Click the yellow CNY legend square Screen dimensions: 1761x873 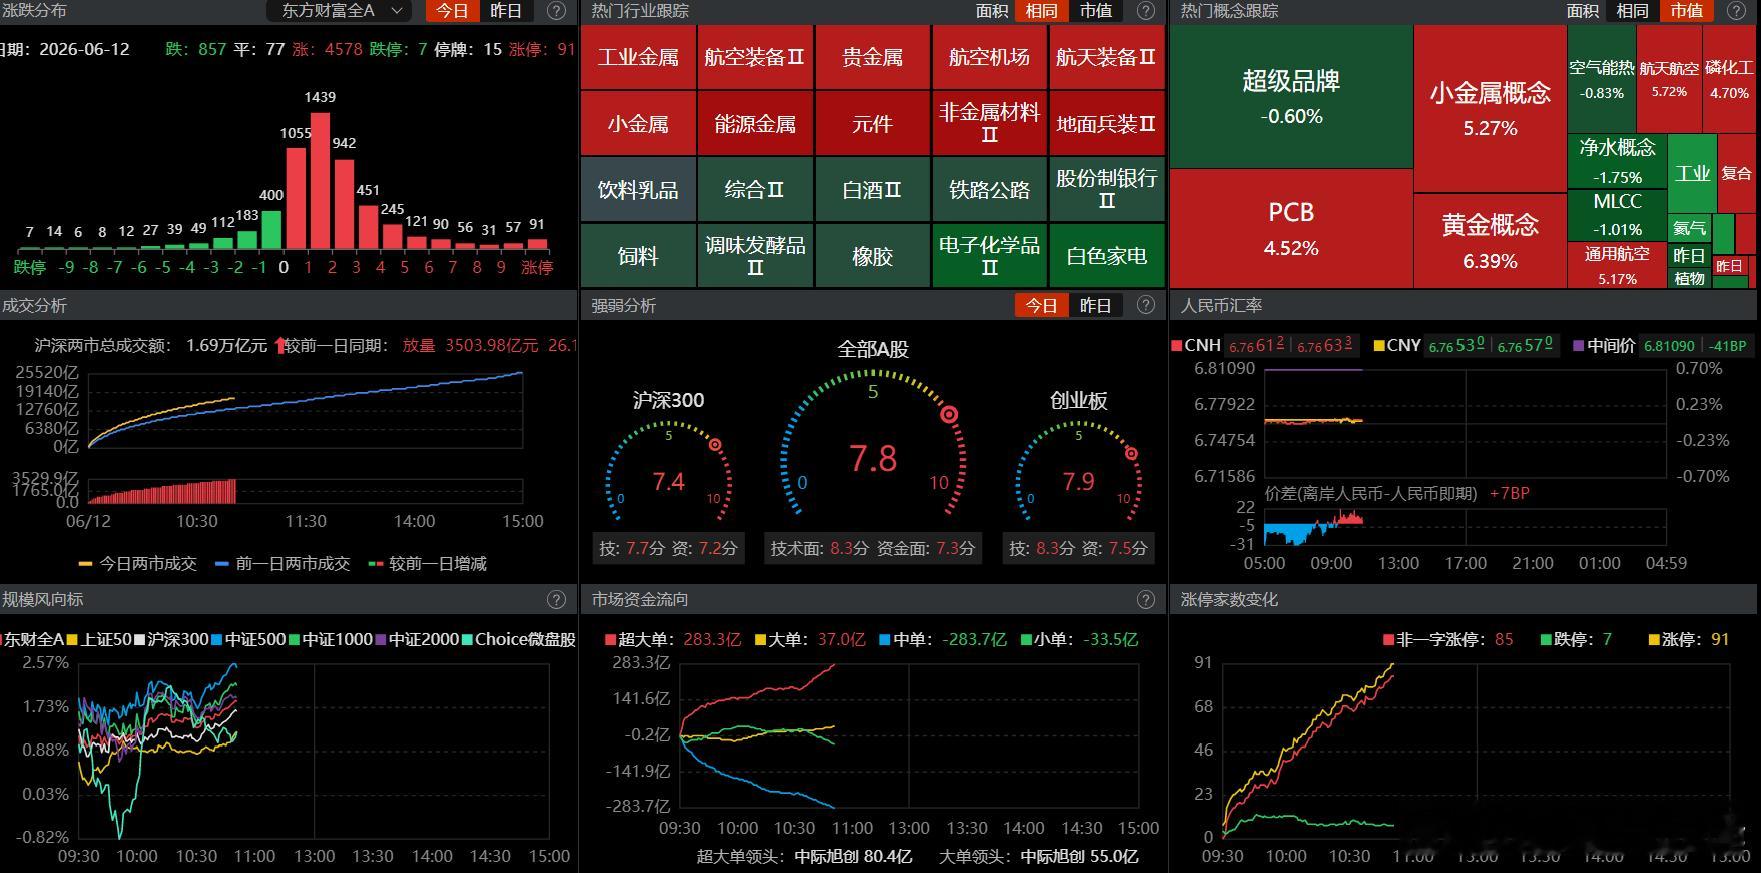[1379, 346]
